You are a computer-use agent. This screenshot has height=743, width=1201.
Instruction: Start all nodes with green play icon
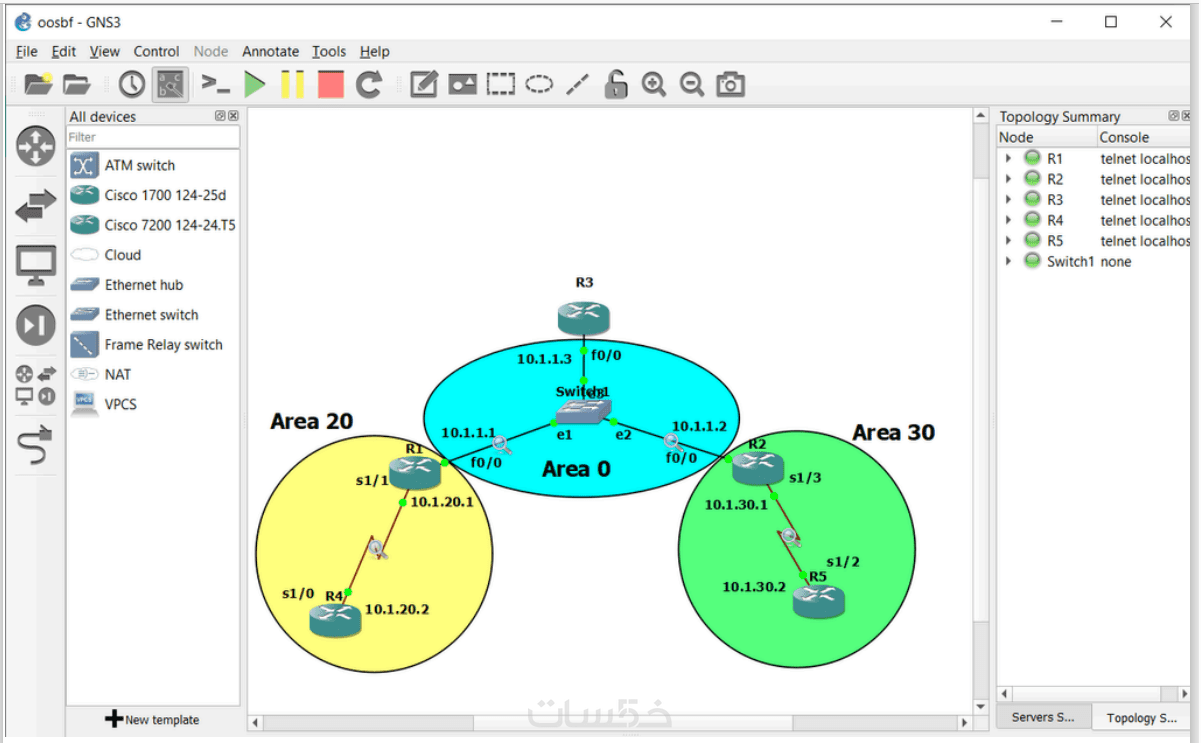(255, 85)
